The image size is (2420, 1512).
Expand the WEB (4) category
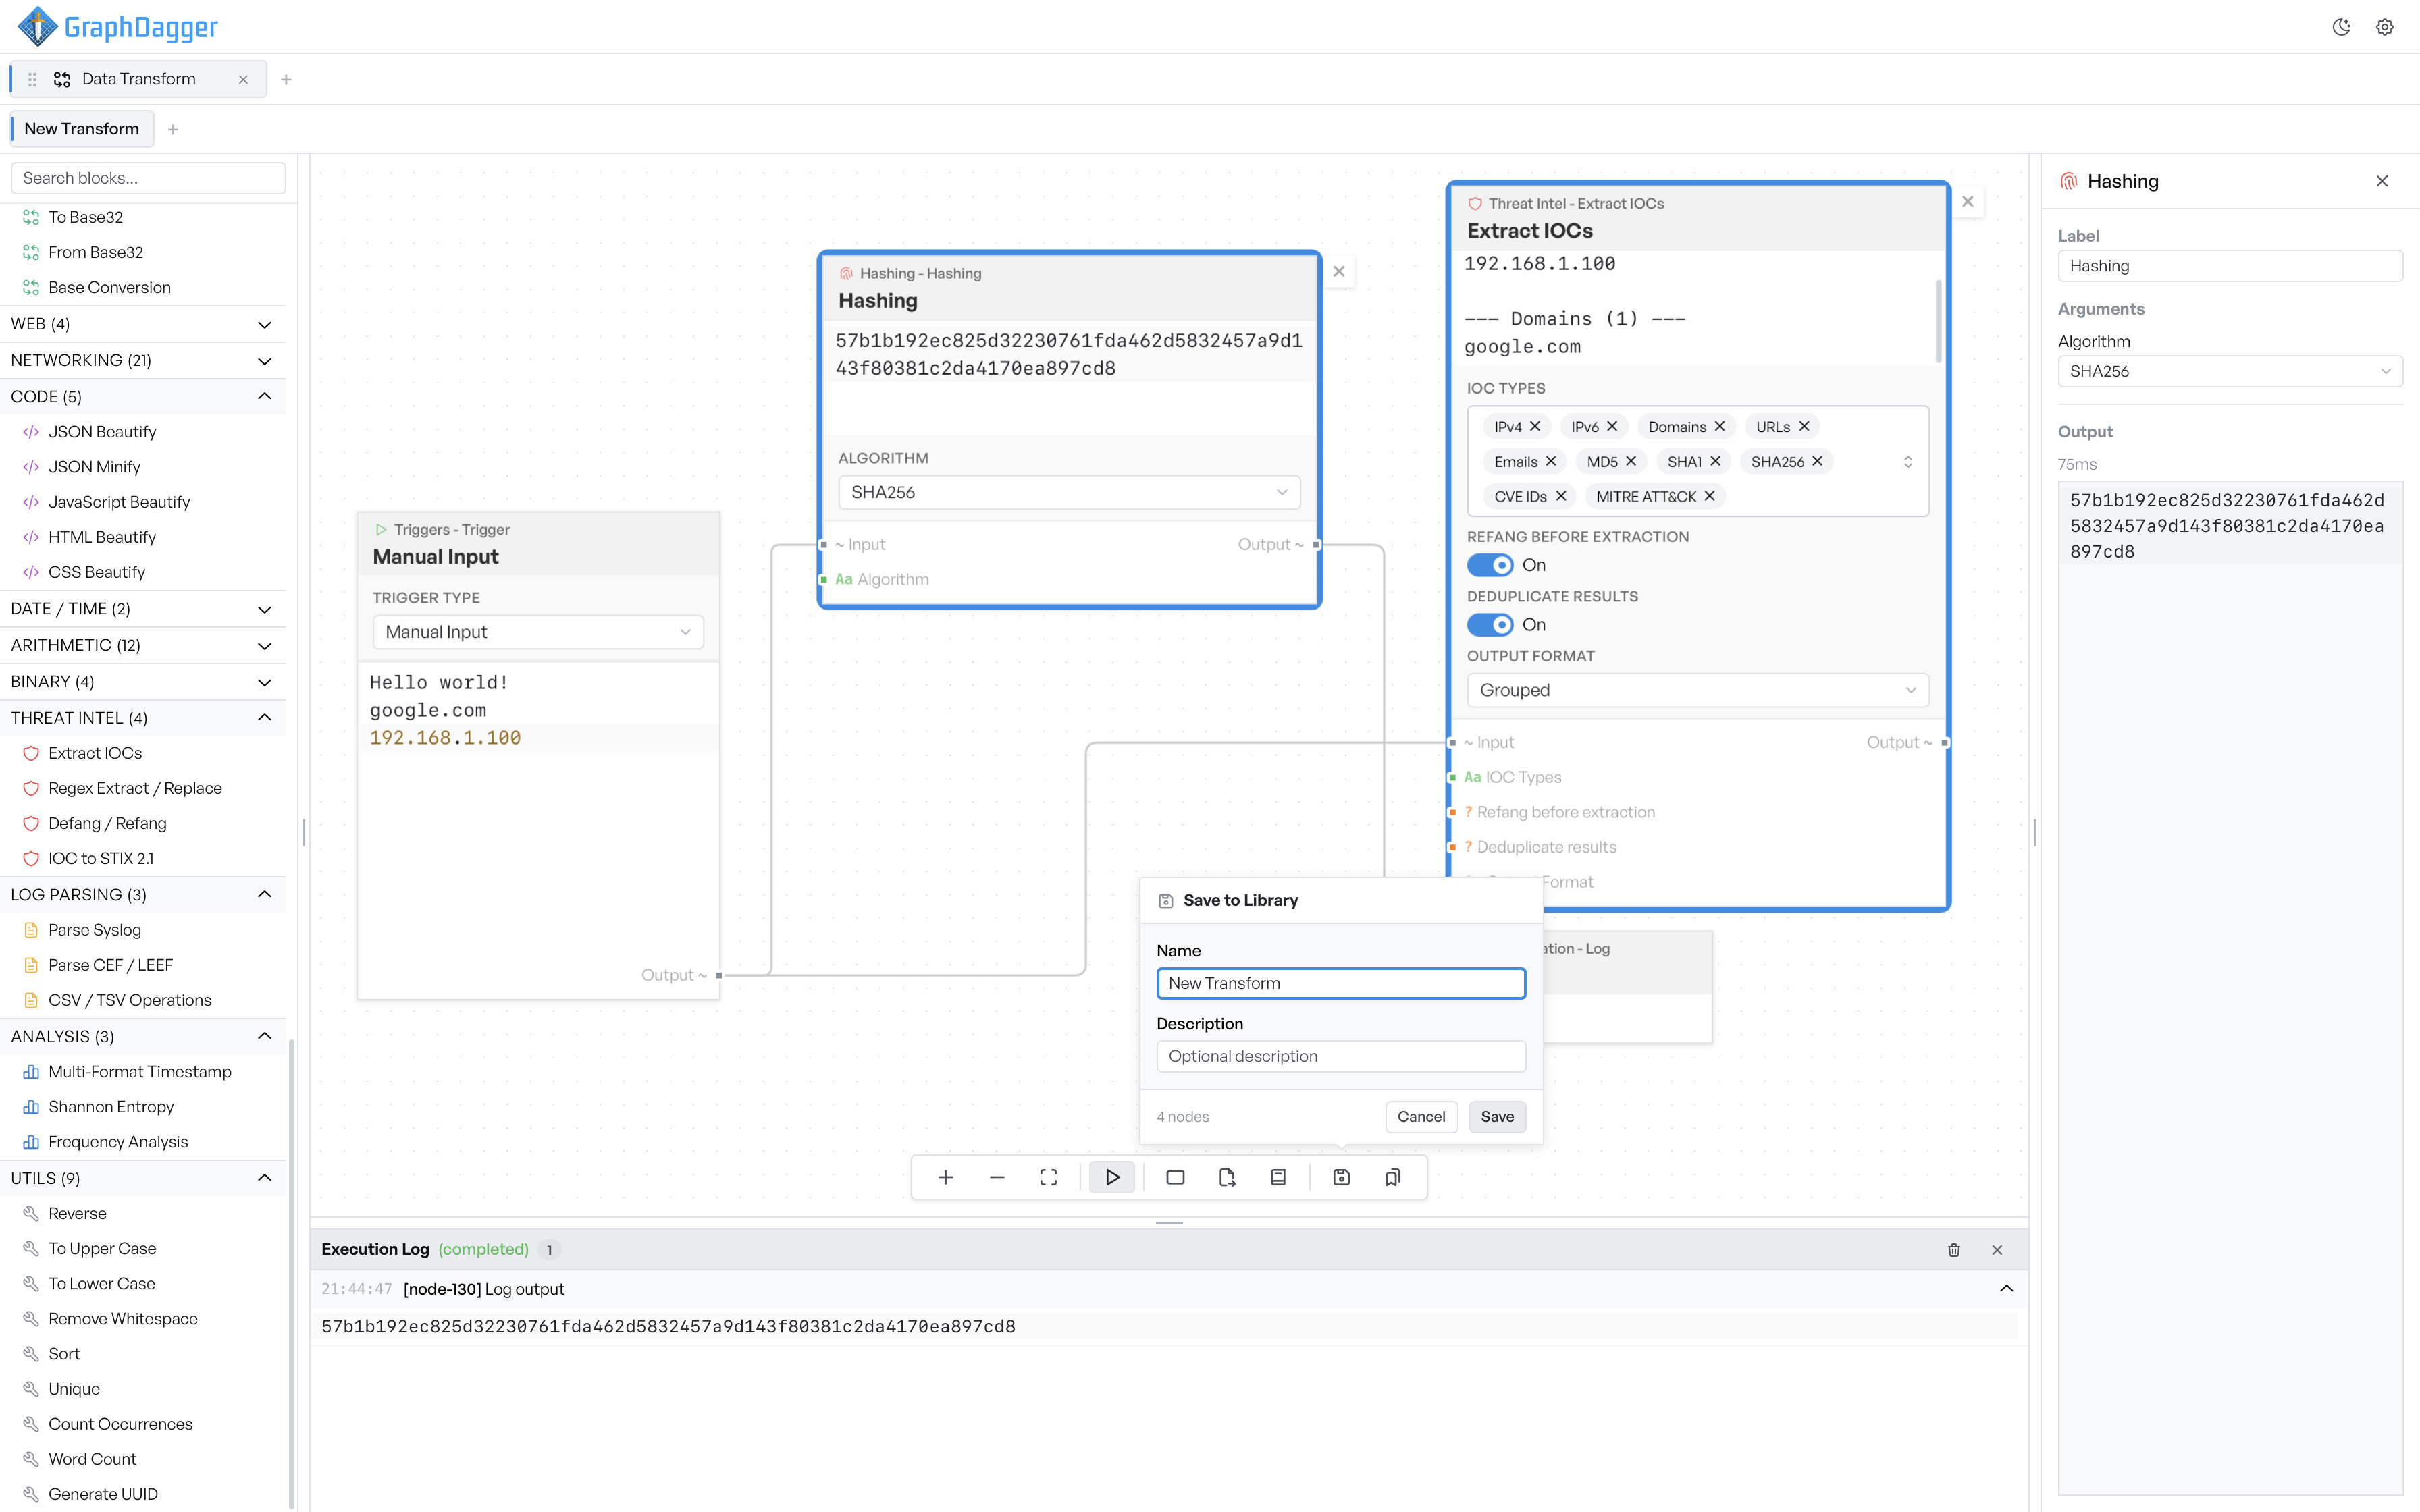143,324
